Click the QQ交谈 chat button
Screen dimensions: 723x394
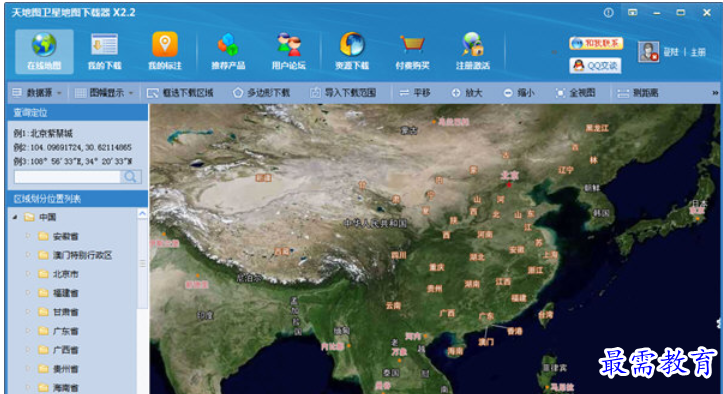(595, 66)
